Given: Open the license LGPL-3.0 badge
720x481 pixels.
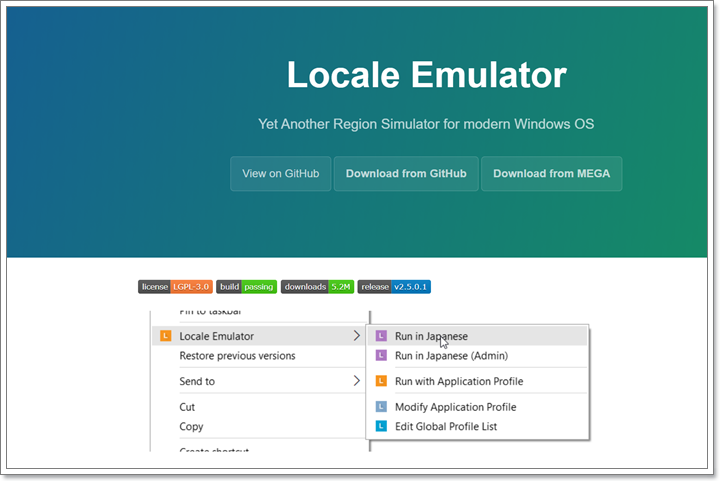Looking at the screenshot, I should tap(175, 287).
